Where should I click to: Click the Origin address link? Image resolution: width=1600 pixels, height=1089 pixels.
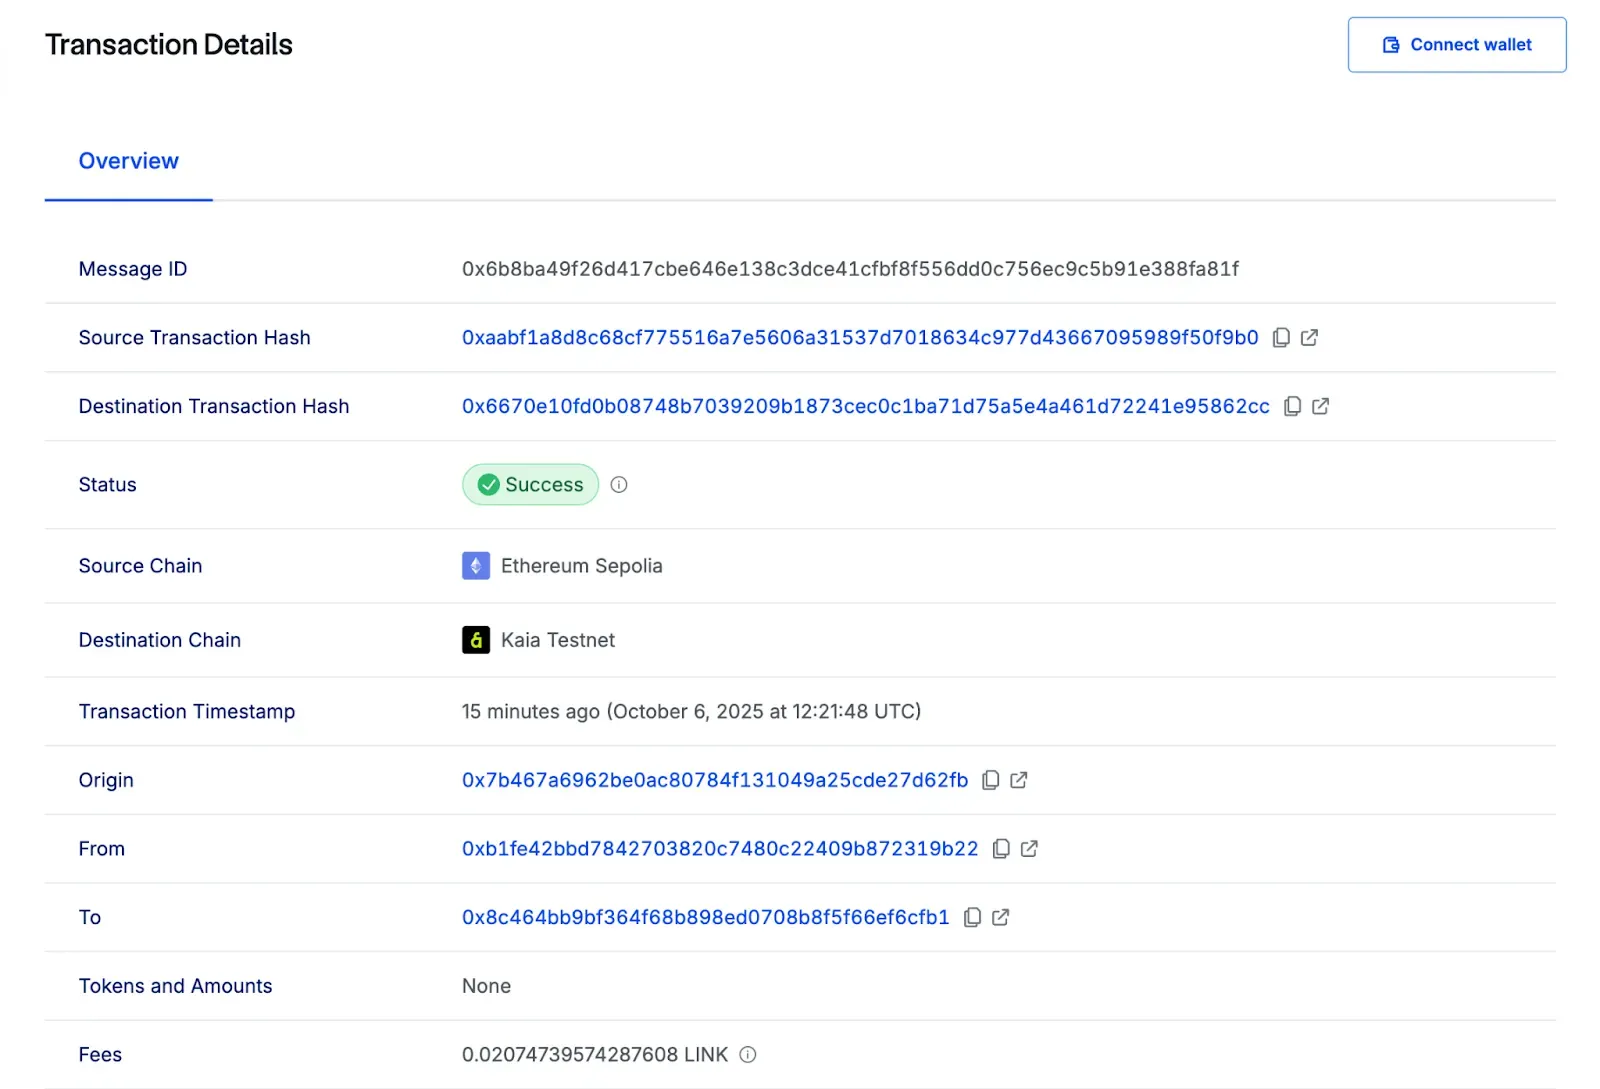click(714, 780)
